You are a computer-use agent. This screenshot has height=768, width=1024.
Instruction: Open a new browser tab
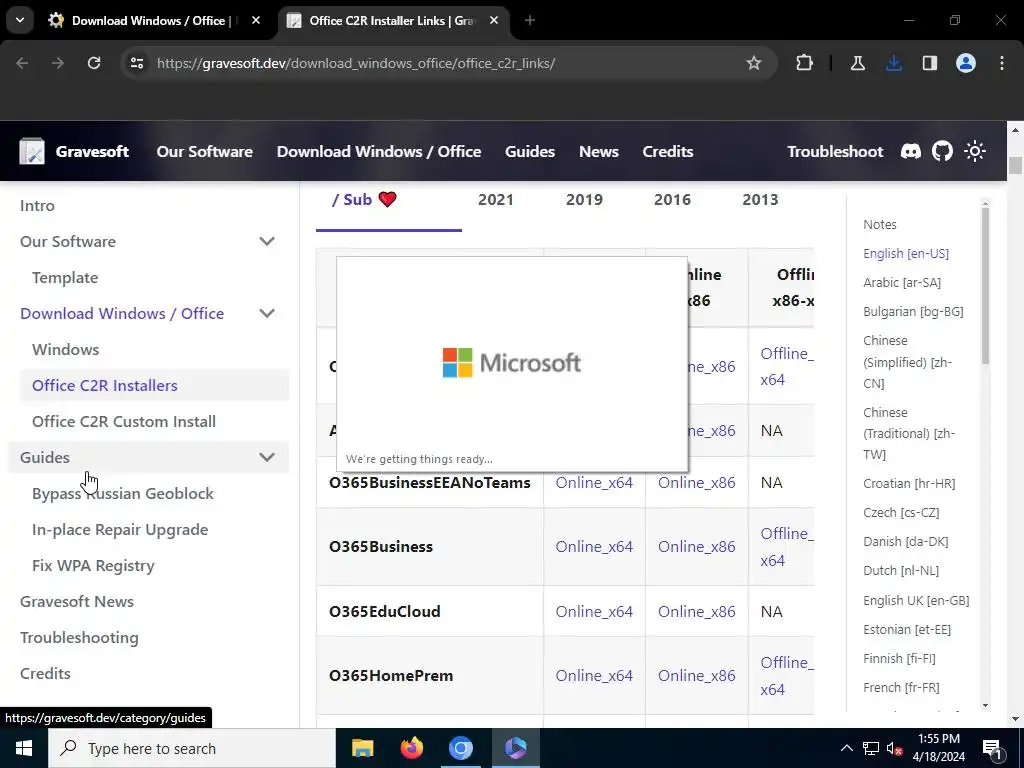[x=530, y=20]
